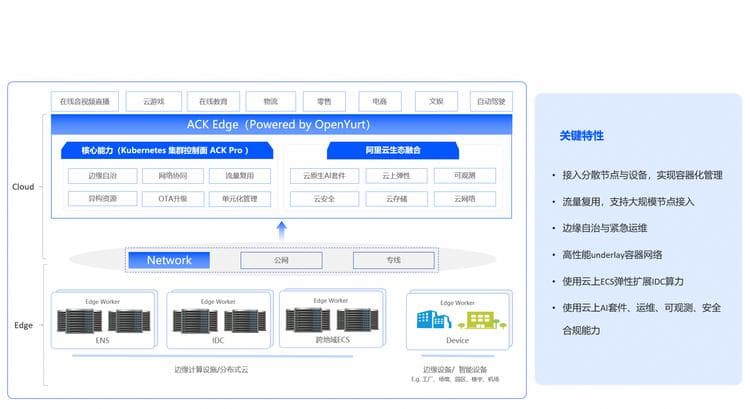Click the right server rack in 跨地域ECS box
The width and height of the screenshot is (750, 409).
coord(358,320)
